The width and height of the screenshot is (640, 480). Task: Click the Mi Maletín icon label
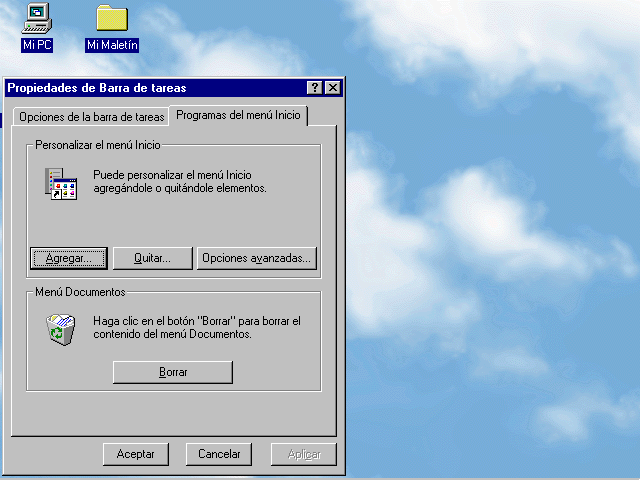pyautogui.click(x=112, y=45)
